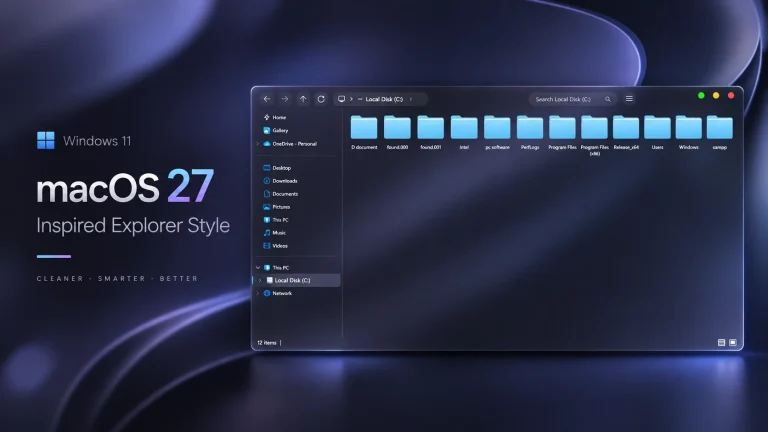Screen dimensions: 768x432
Task: Click the yellow window control dot
Action: [x=716, y=96]
